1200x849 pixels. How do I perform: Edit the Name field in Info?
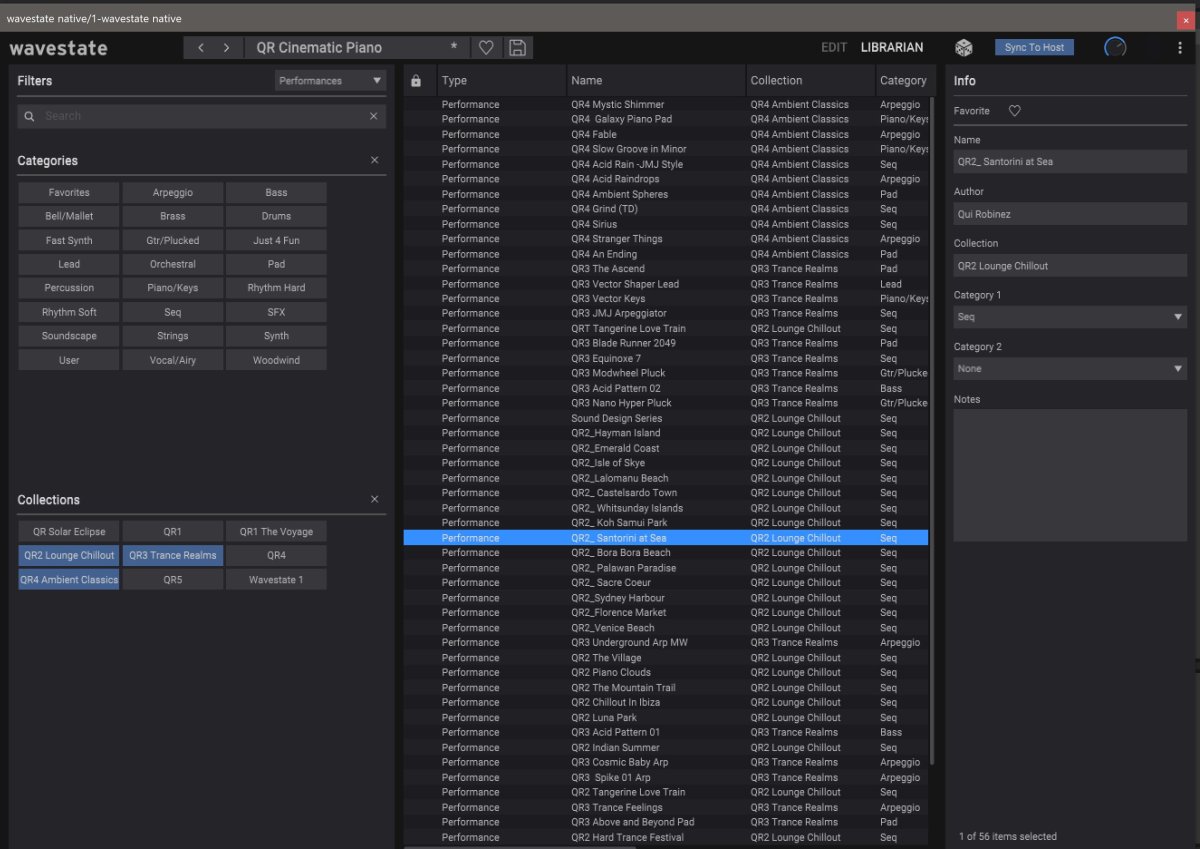coord(1070,162)
